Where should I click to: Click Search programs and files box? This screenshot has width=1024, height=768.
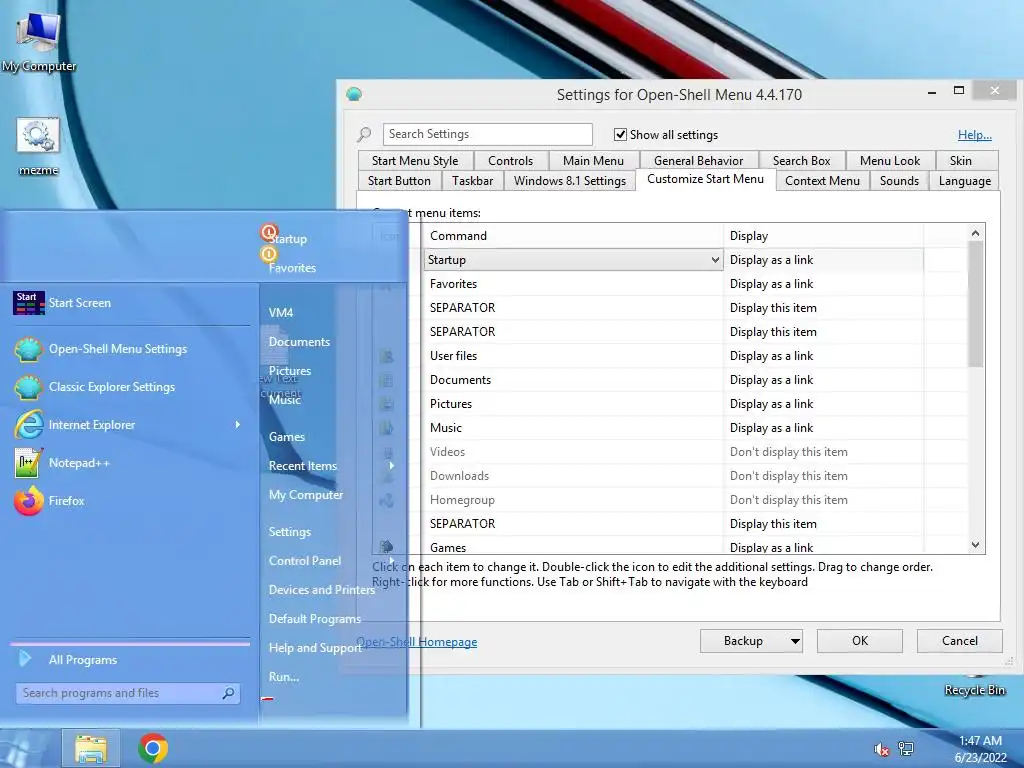pyautogui.click(x=128, y=694)
